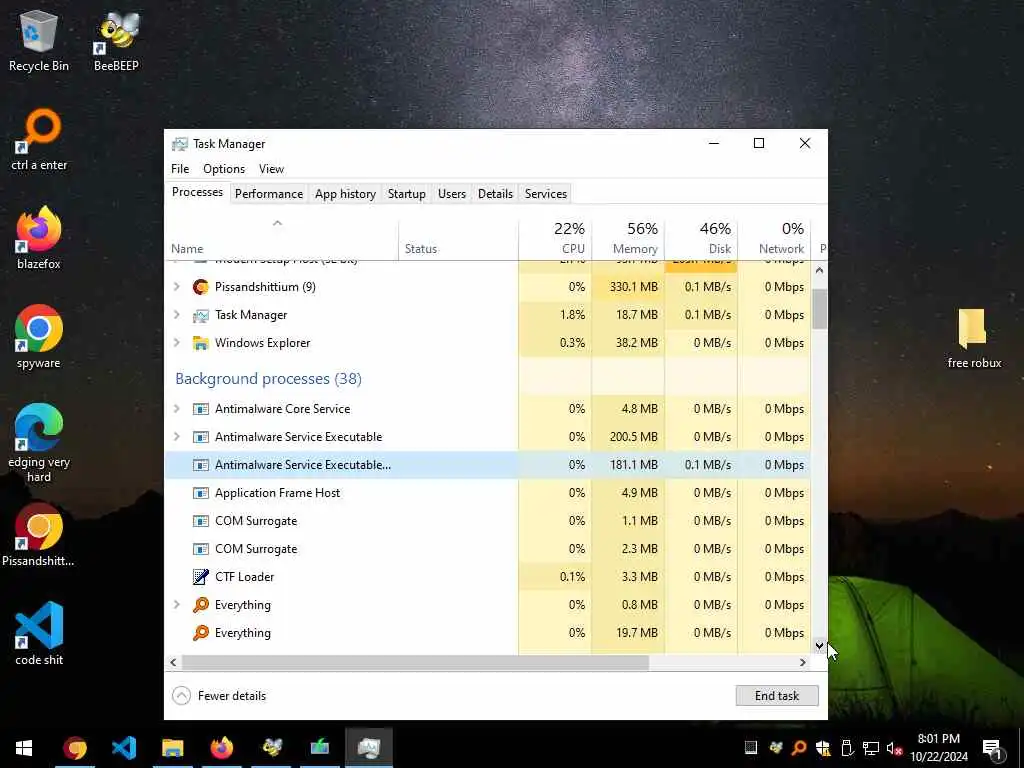Collapse view with Fewer details
Screen dimensions: 1024x768
click(x=219, y=696)
